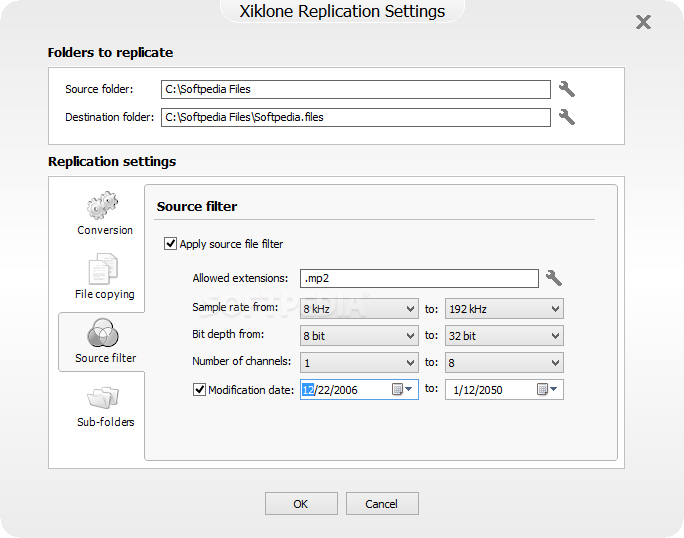Switch to the Sub-folders tab label
684x538 pixels.
click(106, 422)
